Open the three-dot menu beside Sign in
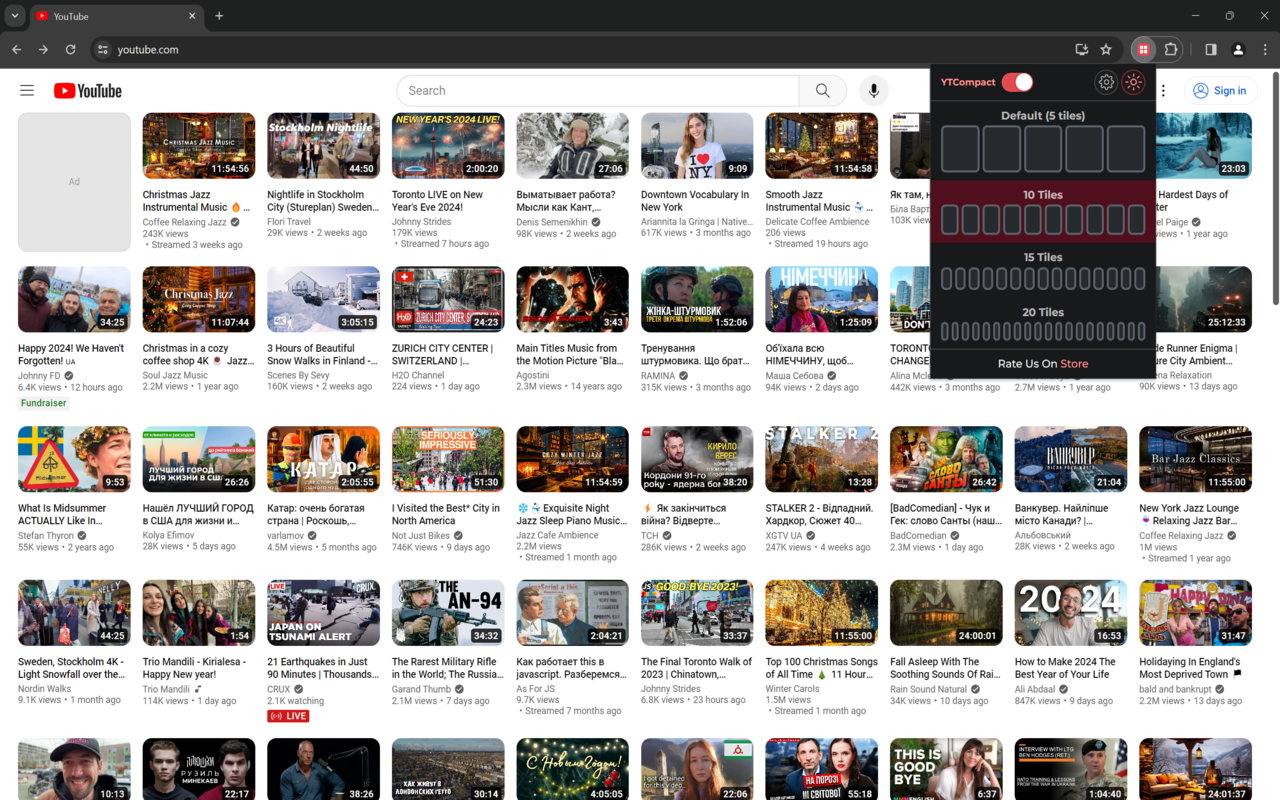Viewport: 1280px width, 800px height. [1162, 90]
